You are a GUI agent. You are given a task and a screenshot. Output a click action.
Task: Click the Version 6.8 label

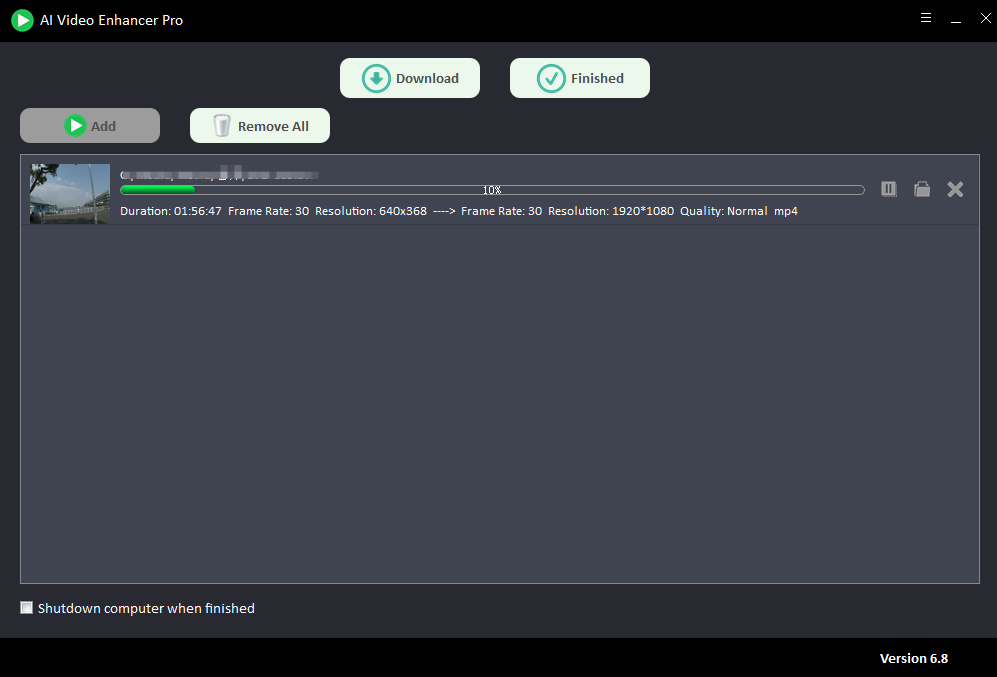click(x=913, y=658)
